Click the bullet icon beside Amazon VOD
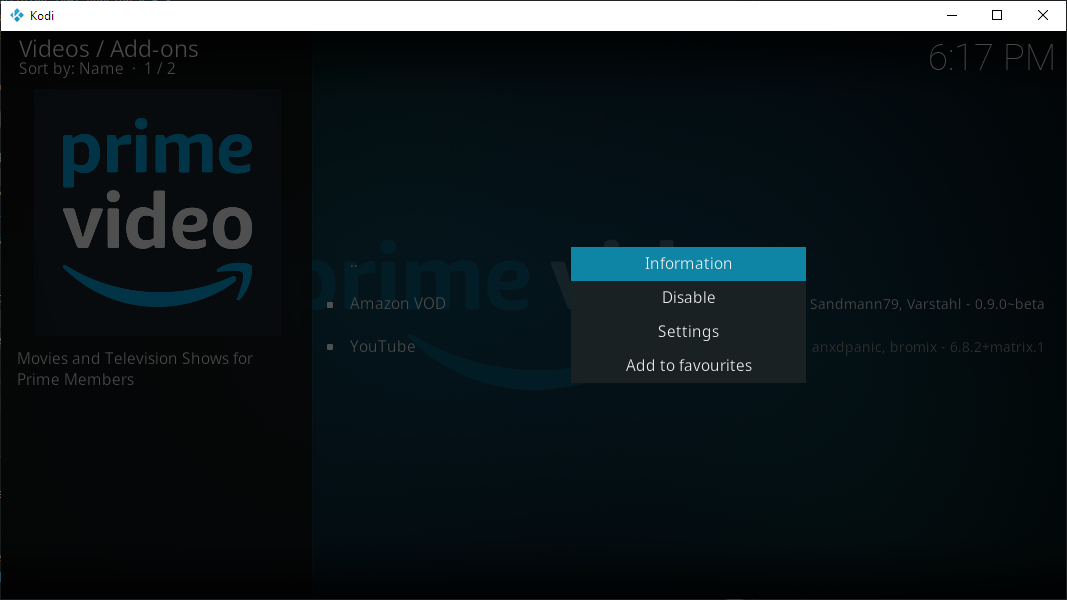The width and height of the screenshot is (1067, 600). point(331,304)
